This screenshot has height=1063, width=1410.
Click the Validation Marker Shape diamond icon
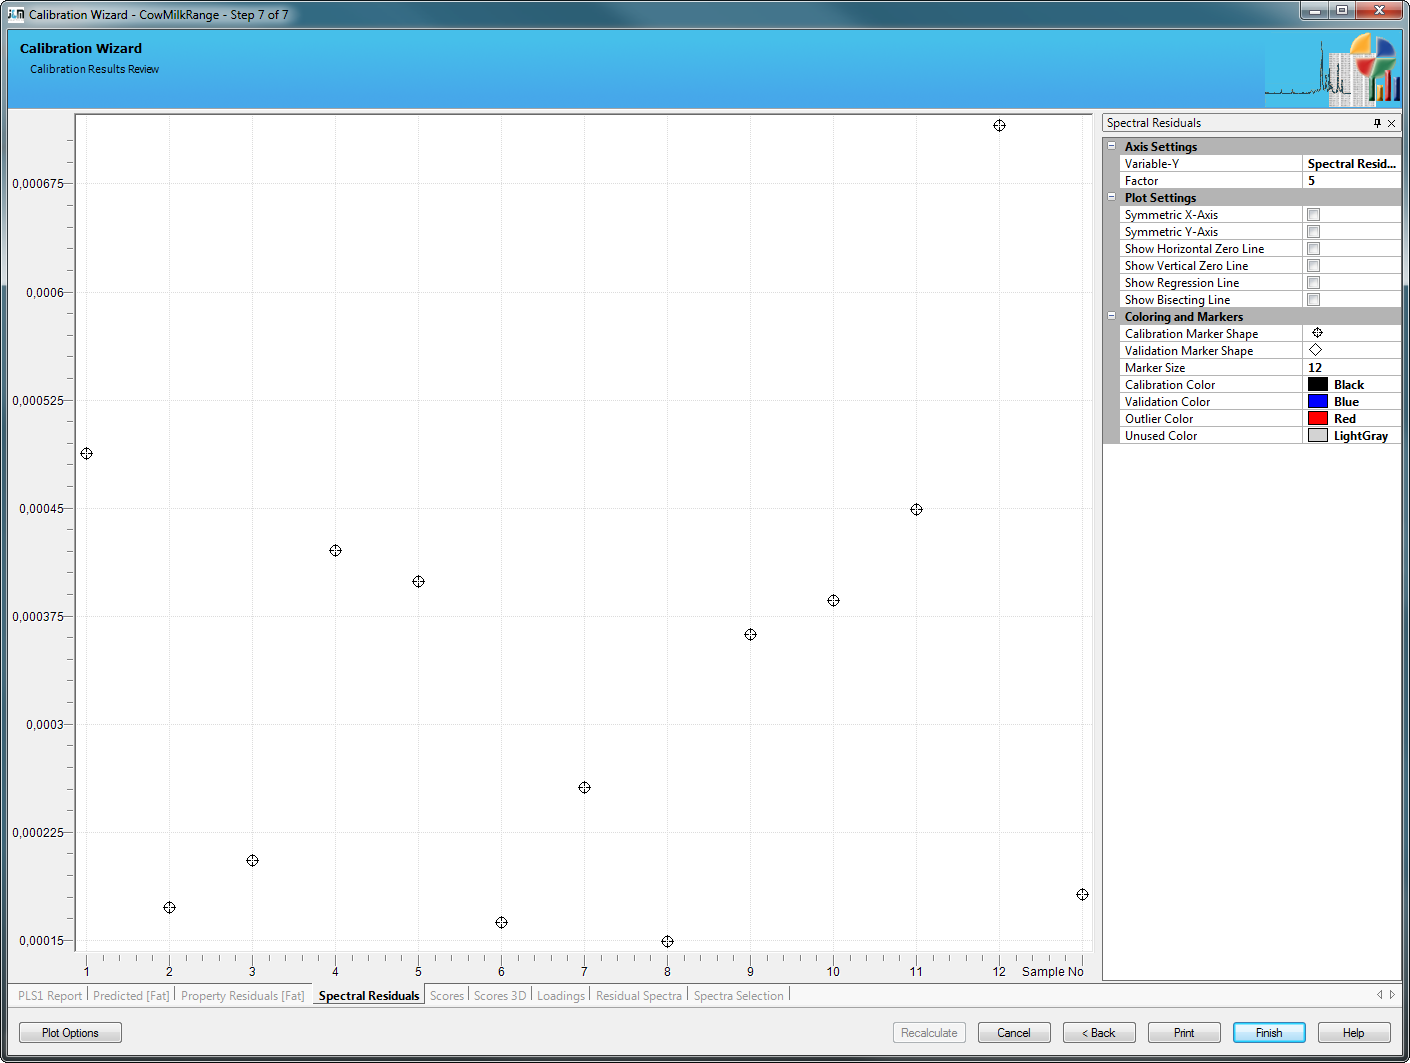(1316, 350)
